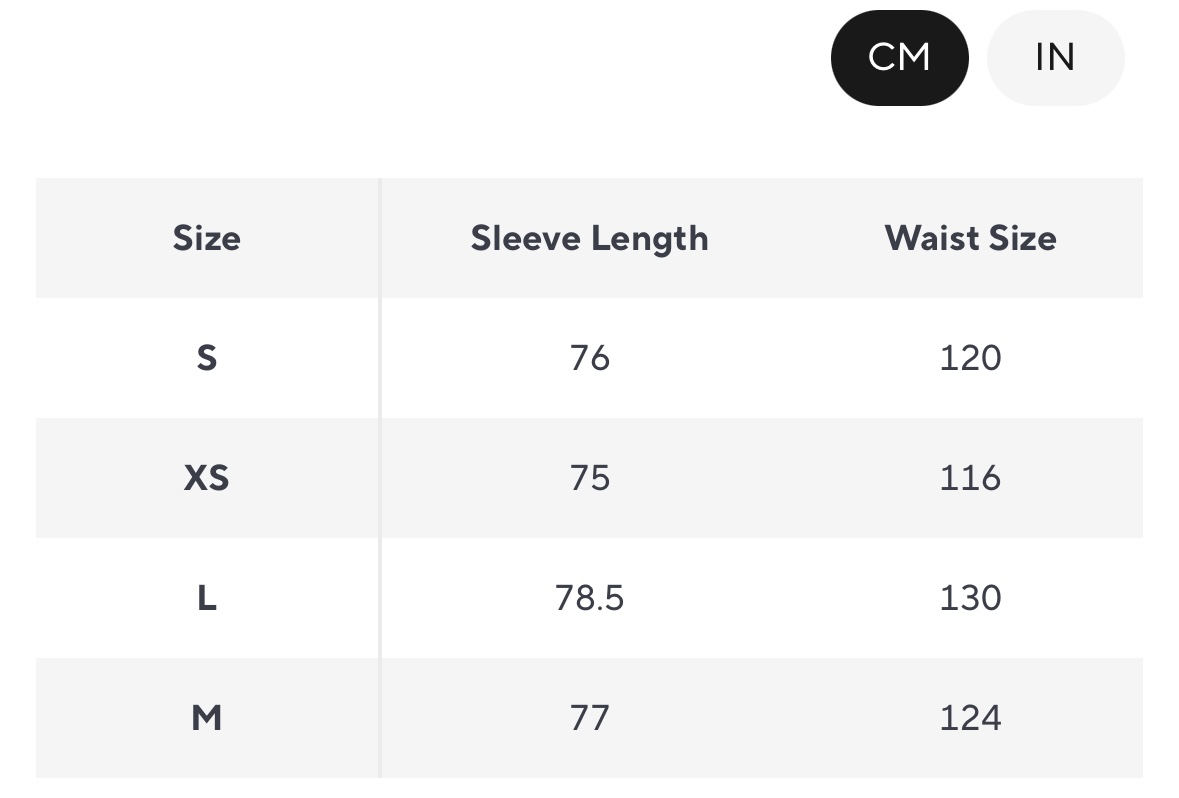Select the XS size label
Screen dimensions: 1179x798
point(206,478)
